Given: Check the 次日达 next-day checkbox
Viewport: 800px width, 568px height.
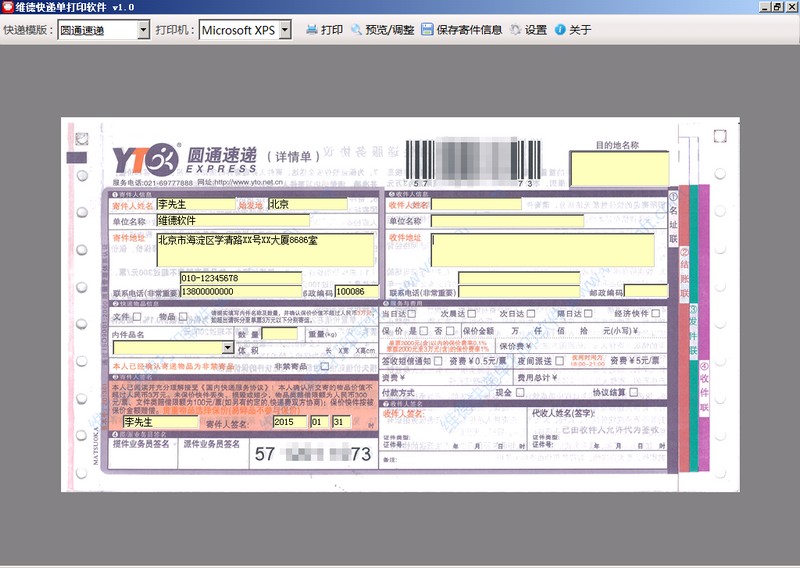Looking at the screenshot, I should pos(531,313).
